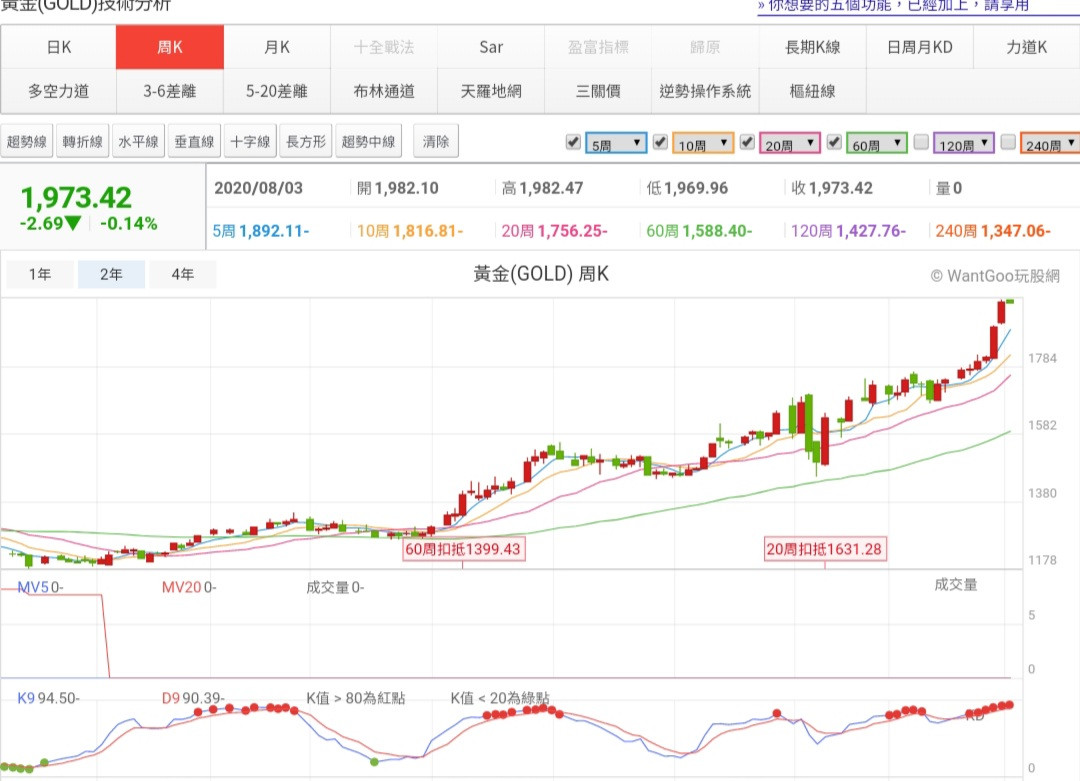Open the 布林通道 indicator tab
The width and height of the screenshot is (1080, 781).
[x=384, y=91]
